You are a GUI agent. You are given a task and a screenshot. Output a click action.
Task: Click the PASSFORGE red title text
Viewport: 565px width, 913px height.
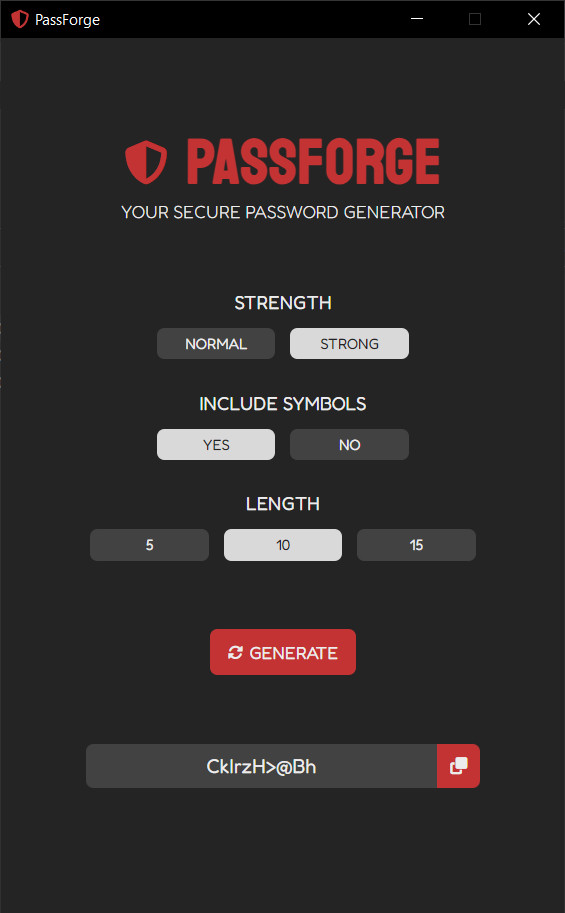[313, 162]
